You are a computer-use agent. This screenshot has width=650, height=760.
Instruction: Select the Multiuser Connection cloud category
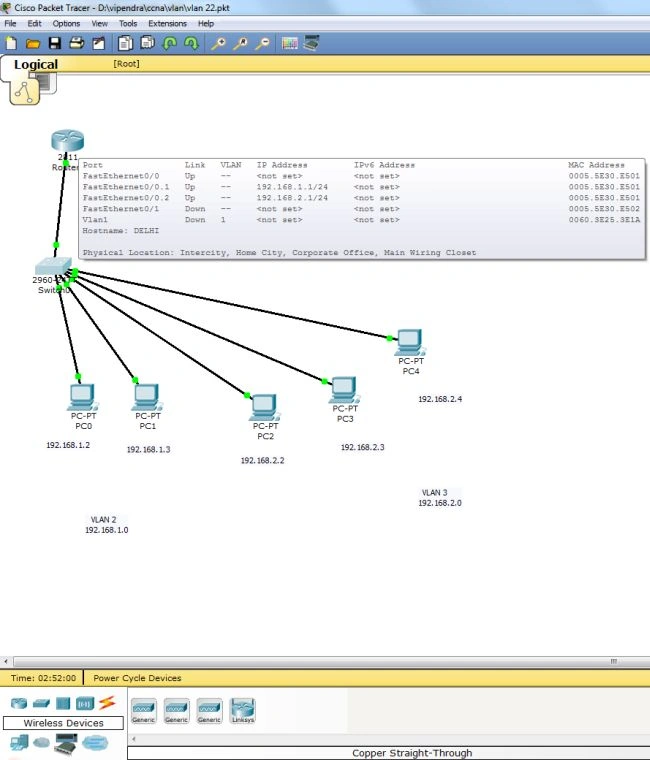pyautogui.click(x=95, y=743)
